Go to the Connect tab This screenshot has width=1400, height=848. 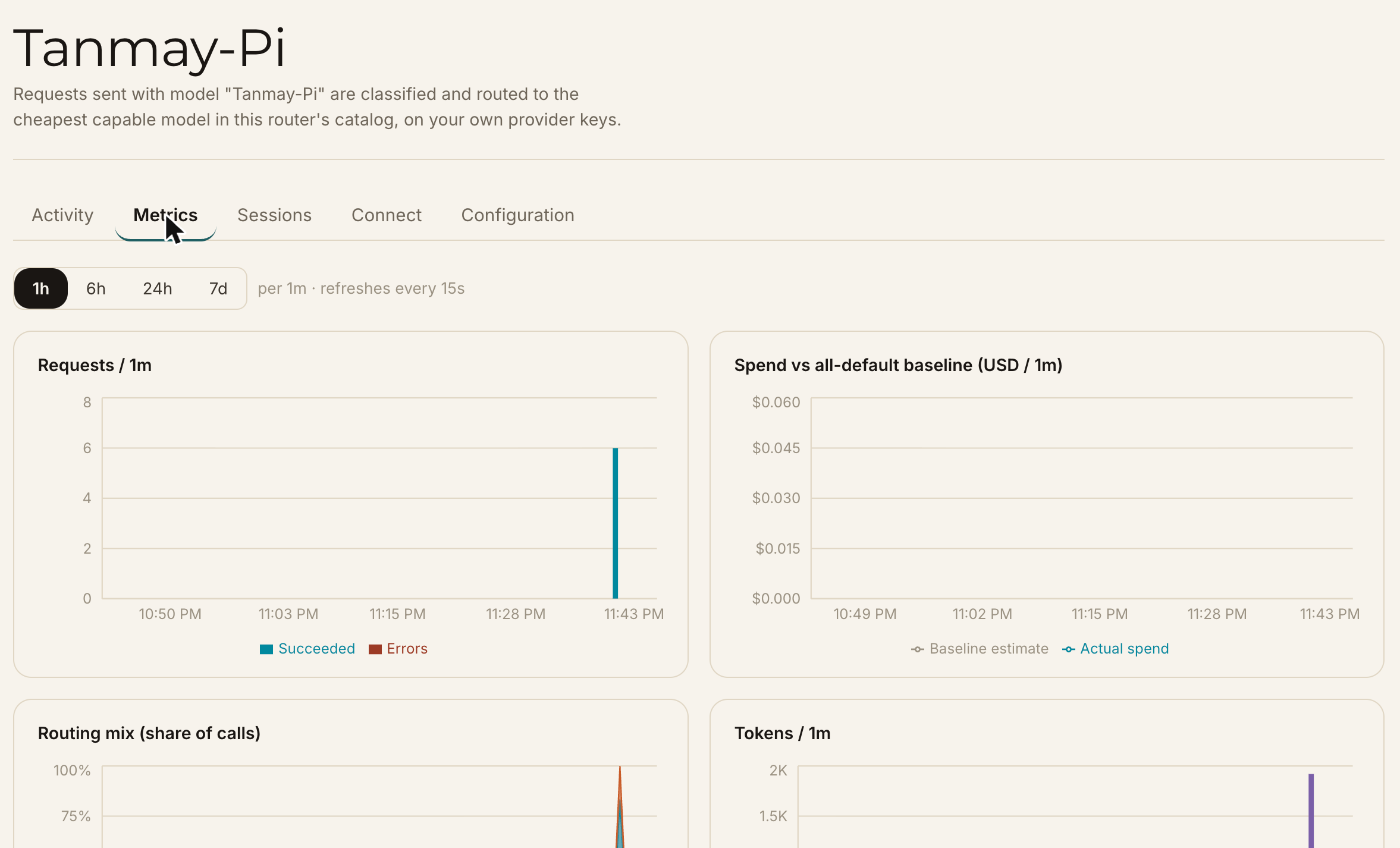(x=386, y=215)
